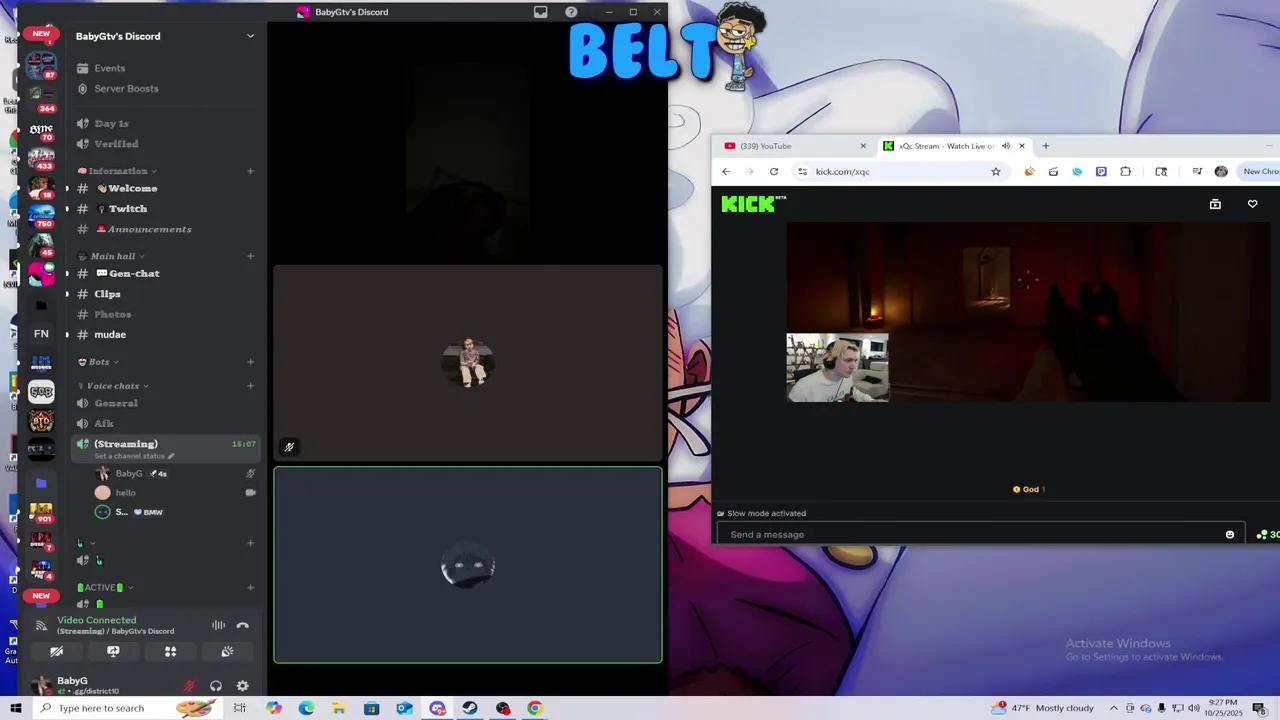This screenshot has width=1280, height=720.
Task: Click heart icon in Kick header
Action: [x=1252, y=204]
